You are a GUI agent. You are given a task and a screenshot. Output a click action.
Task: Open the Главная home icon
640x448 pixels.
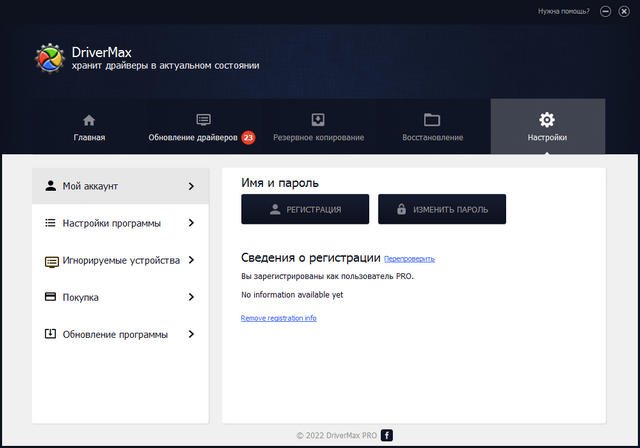89,120
